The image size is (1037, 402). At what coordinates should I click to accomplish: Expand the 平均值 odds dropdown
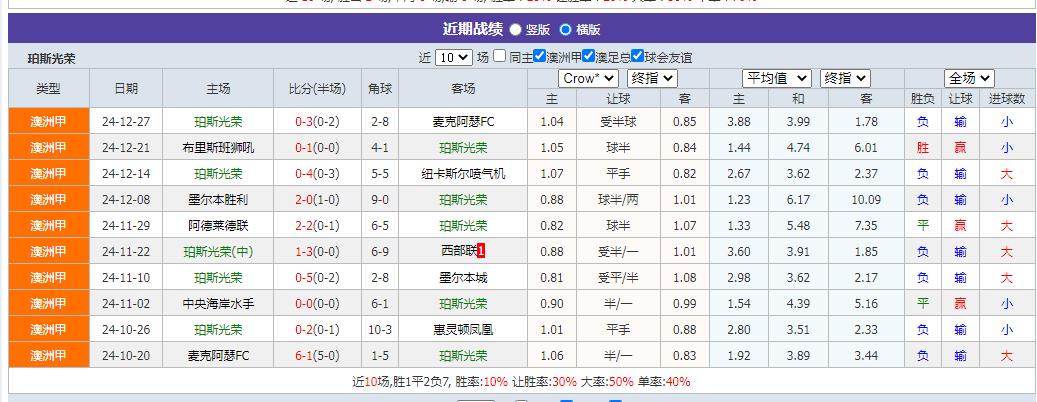pos(776,78)
